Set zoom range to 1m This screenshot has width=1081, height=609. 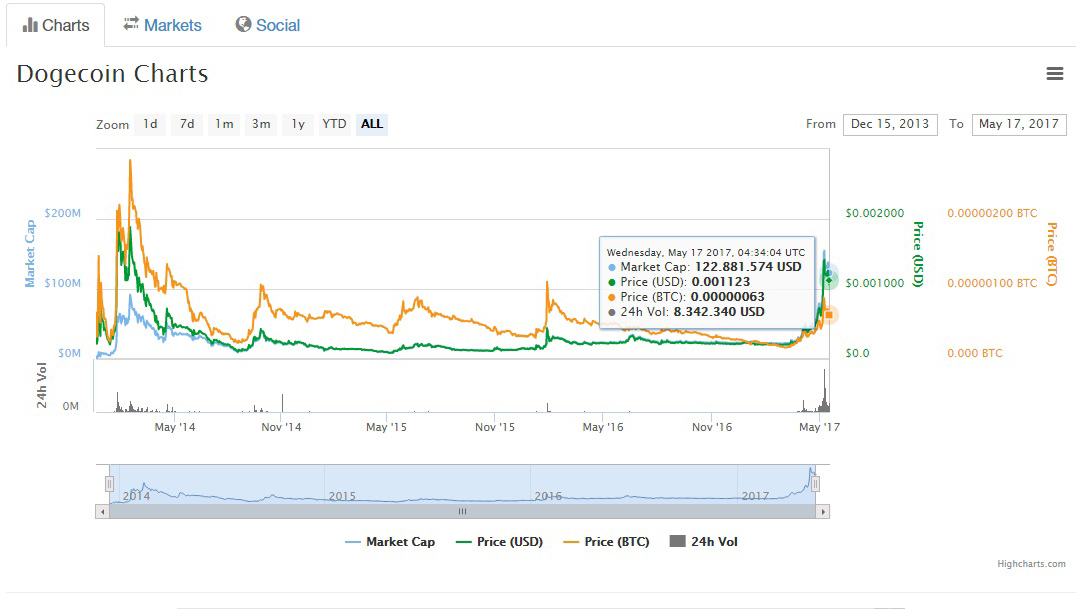point(224,124)
